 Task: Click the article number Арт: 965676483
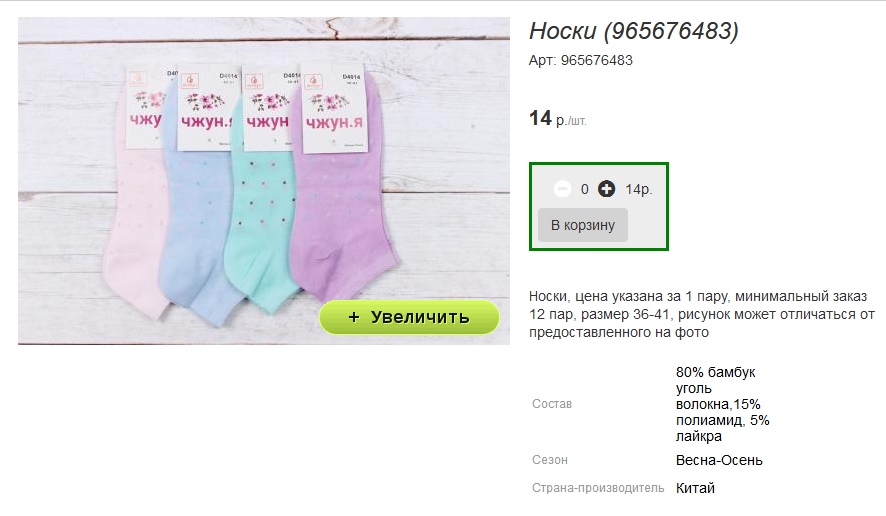coord(580,60)
